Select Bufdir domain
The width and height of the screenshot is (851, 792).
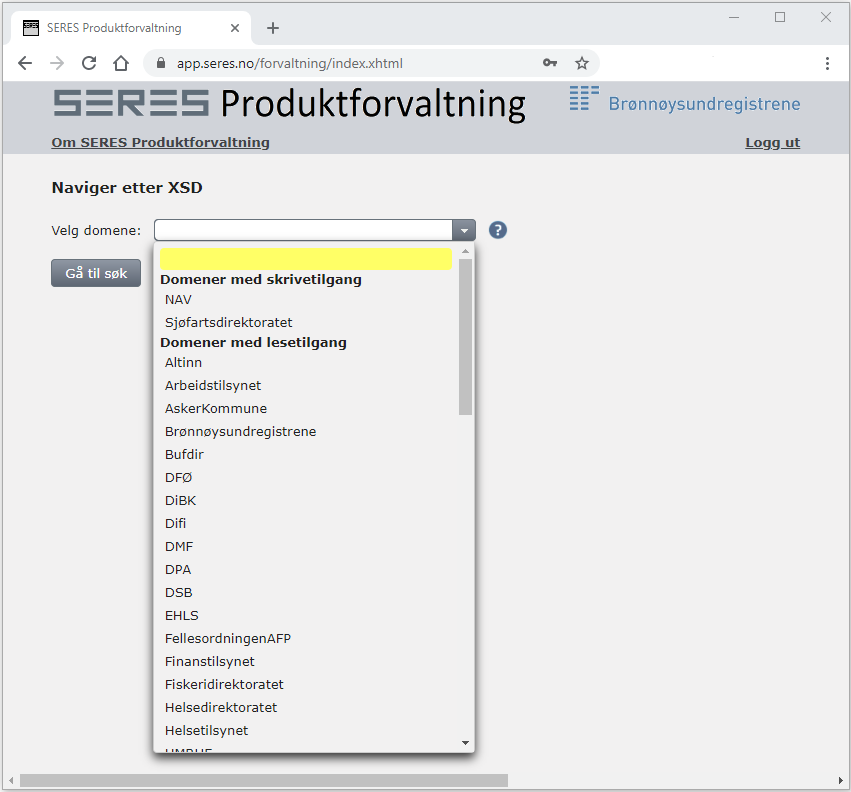[306, 454]
